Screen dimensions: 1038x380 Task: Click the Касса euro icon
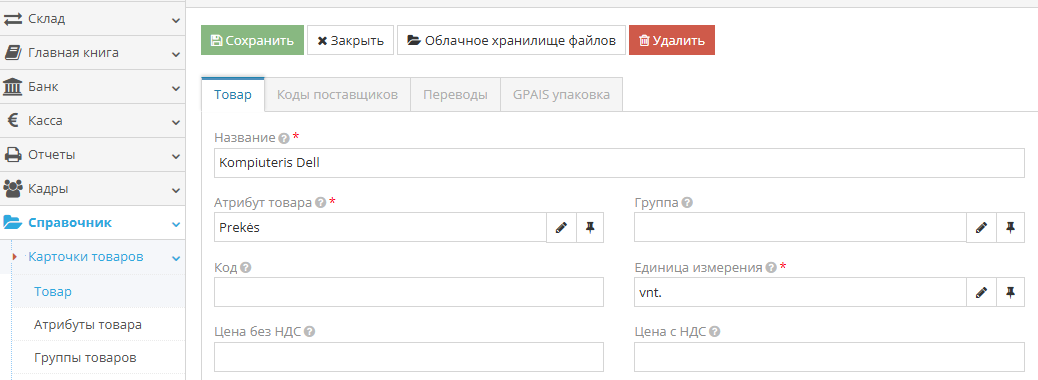click(13, 121)
